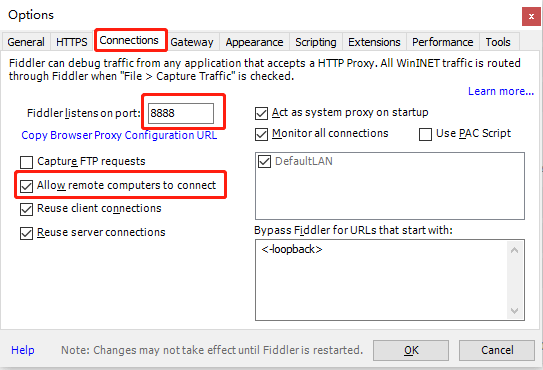
Task: Select the Connections tab
Action: pyautogui.click(x=129, y=41)
